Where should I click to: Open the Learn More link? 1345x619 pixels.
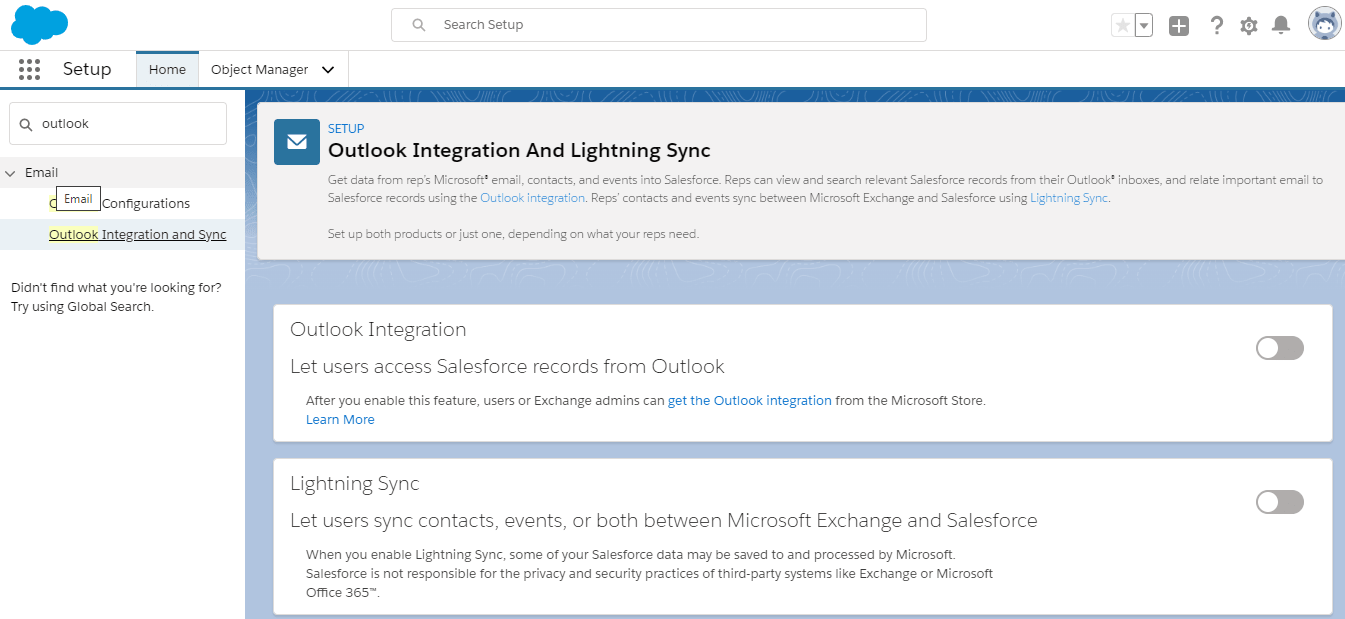point(340,420)
